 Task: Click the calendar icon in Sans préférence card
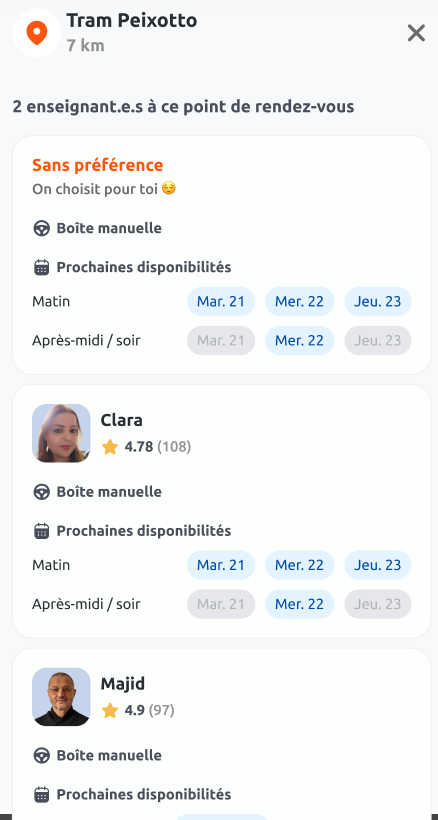[41, 267]
